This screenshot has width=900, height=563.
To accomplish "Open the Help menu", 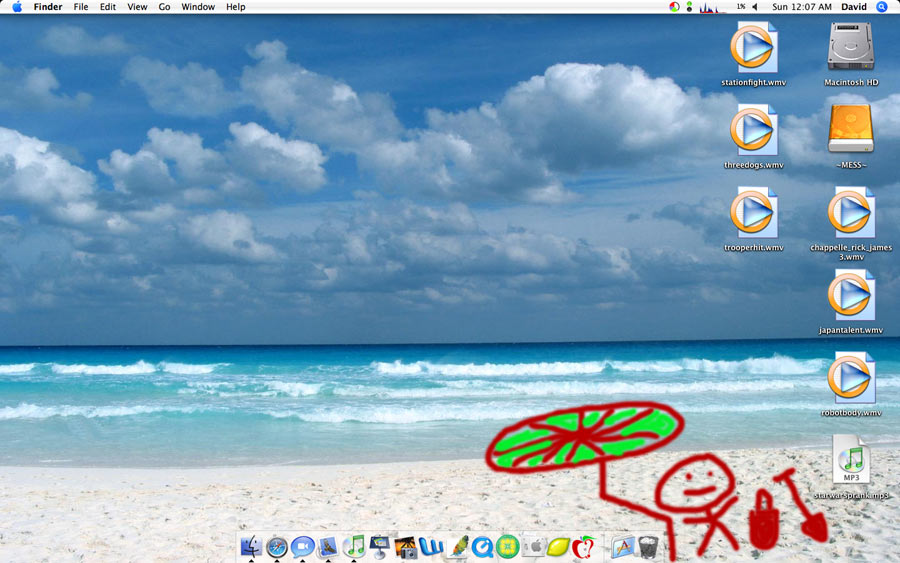I will click(x=236, y=7).
